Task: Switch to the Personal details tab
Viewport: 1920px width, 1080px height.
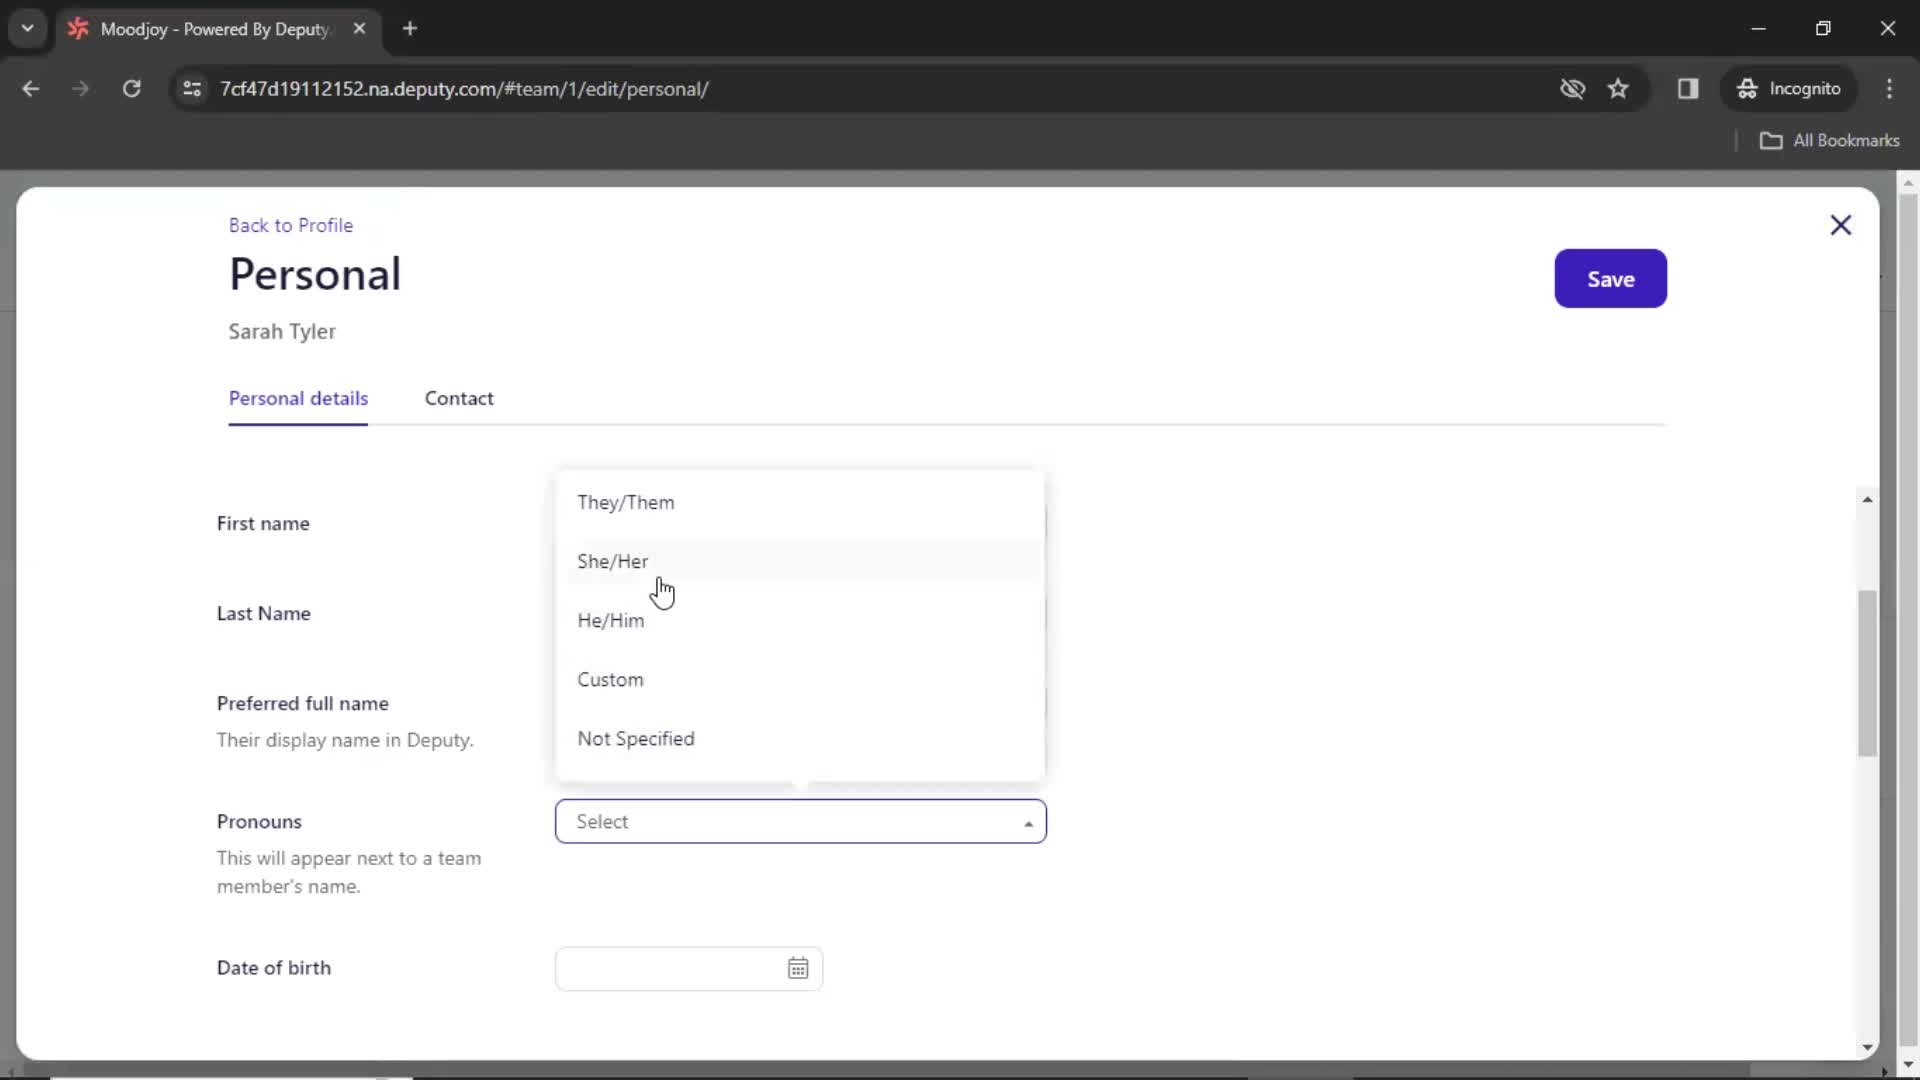Action: tap(297, 398)
